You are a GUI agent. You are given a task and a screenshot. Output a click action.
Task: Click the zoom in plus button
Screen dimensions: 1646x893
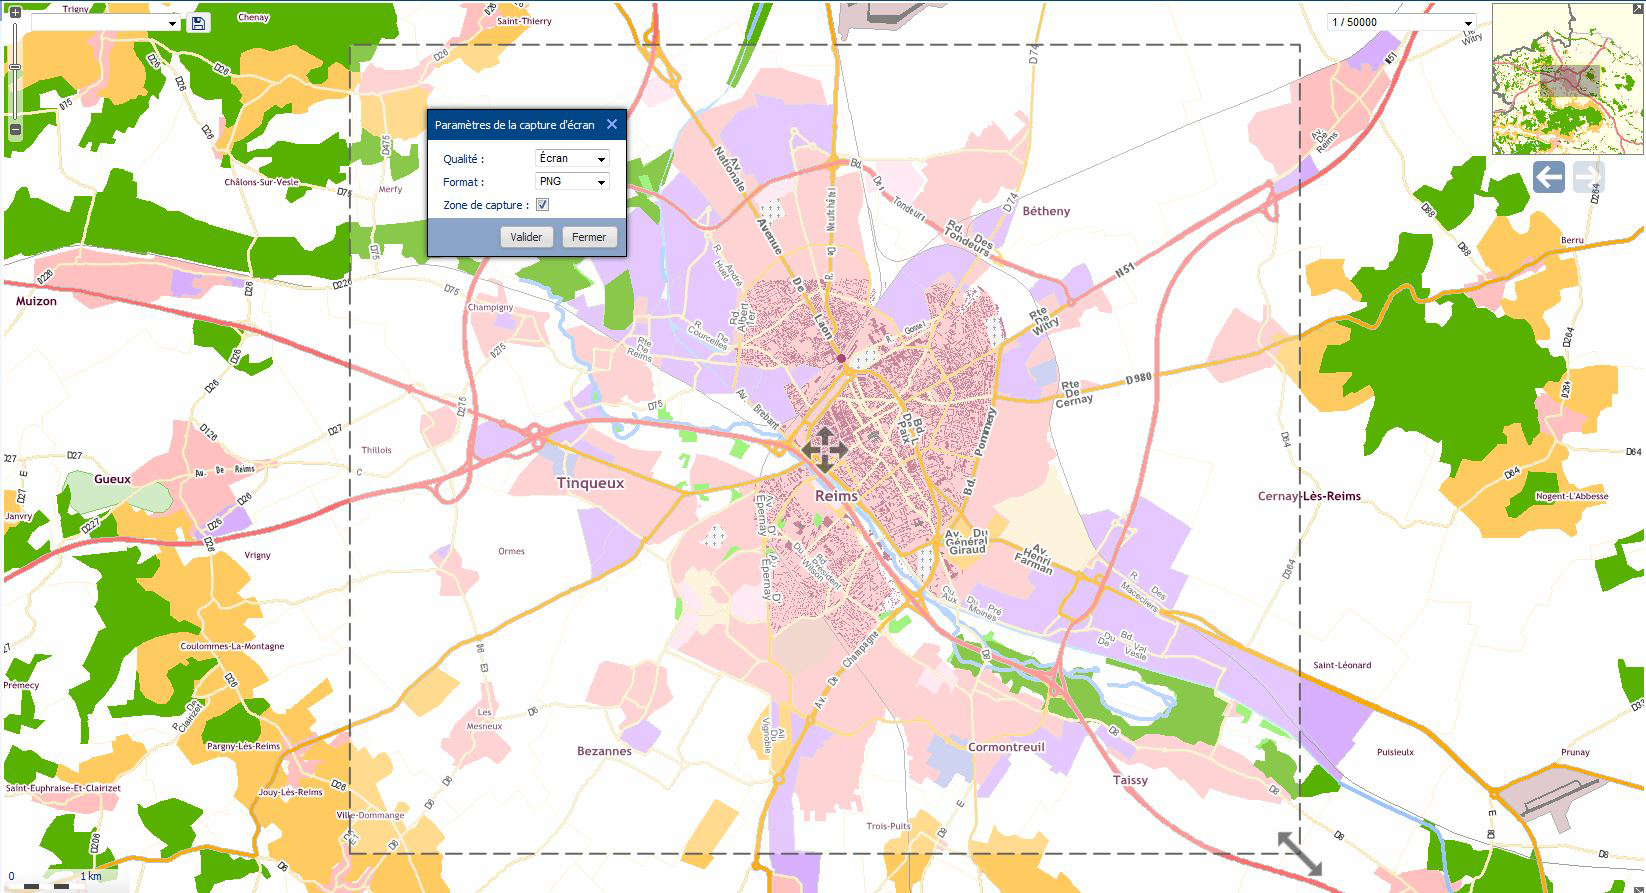pyautogui.click(x=15, y=13)
